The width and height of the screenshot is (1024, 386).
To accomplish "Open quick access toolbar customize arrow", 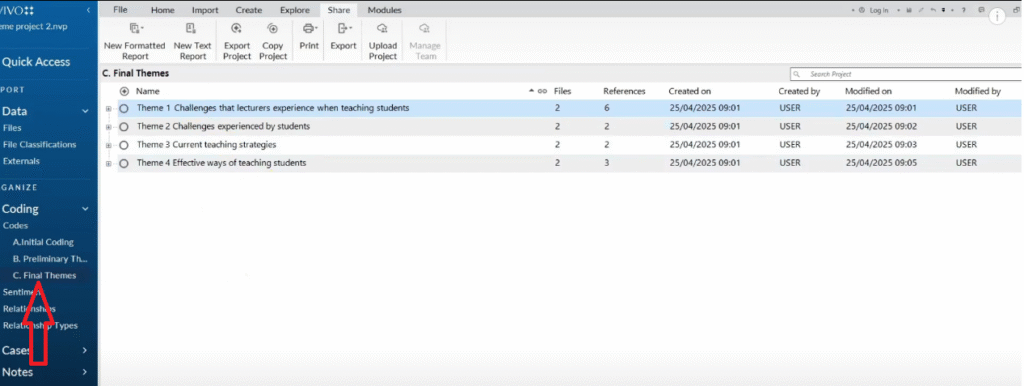I will 943,10.
